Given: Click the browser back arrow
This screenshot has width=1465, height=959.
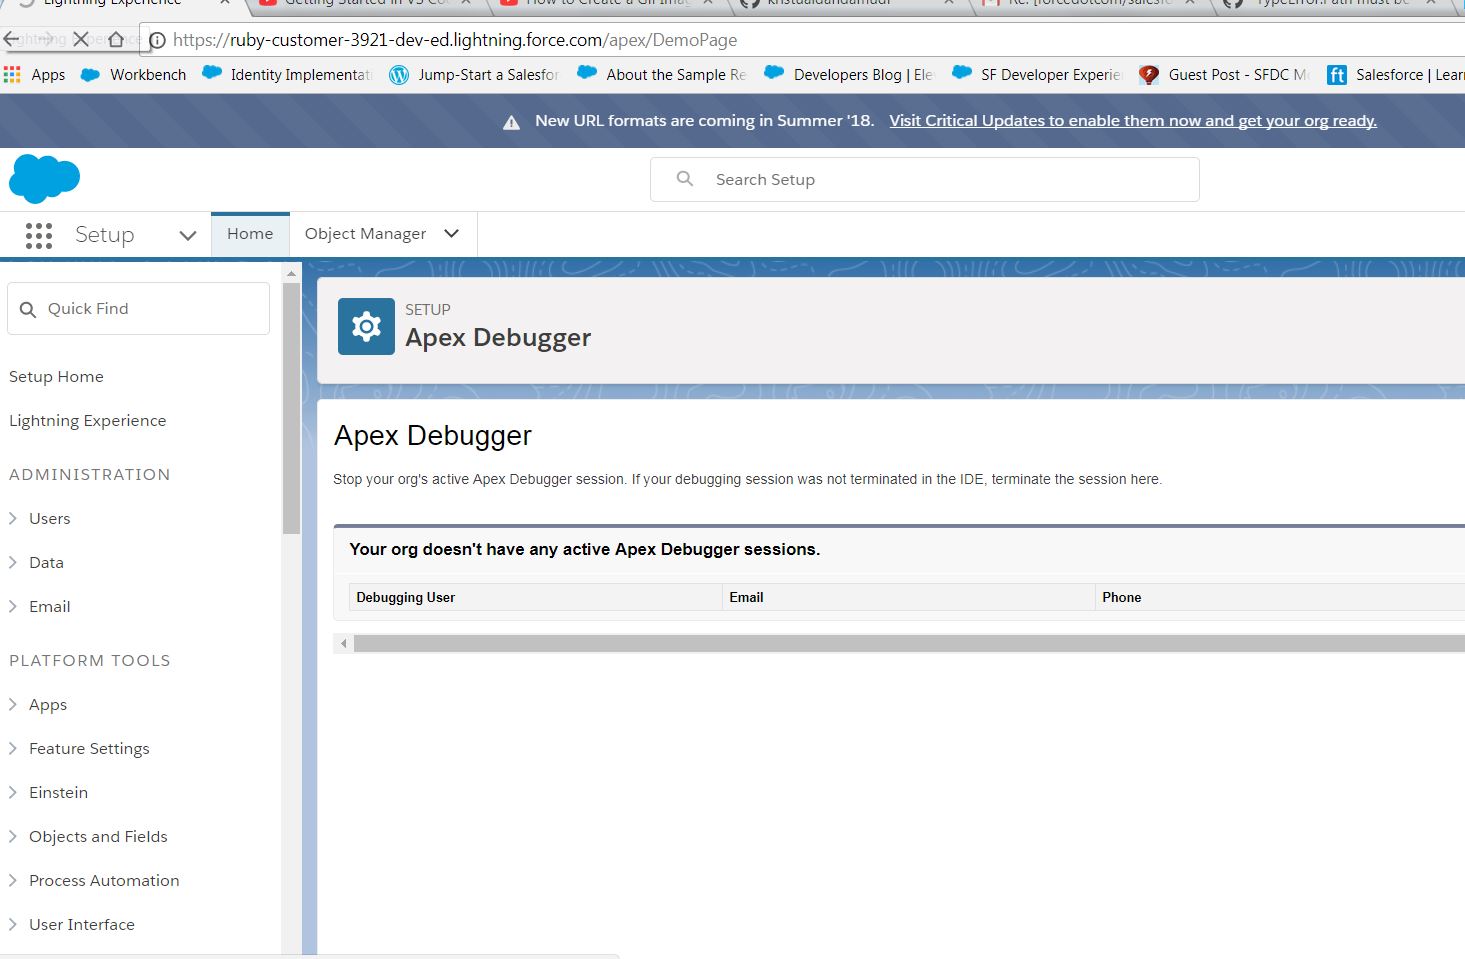Looking at the screenshot, I should tap(12, 39).
